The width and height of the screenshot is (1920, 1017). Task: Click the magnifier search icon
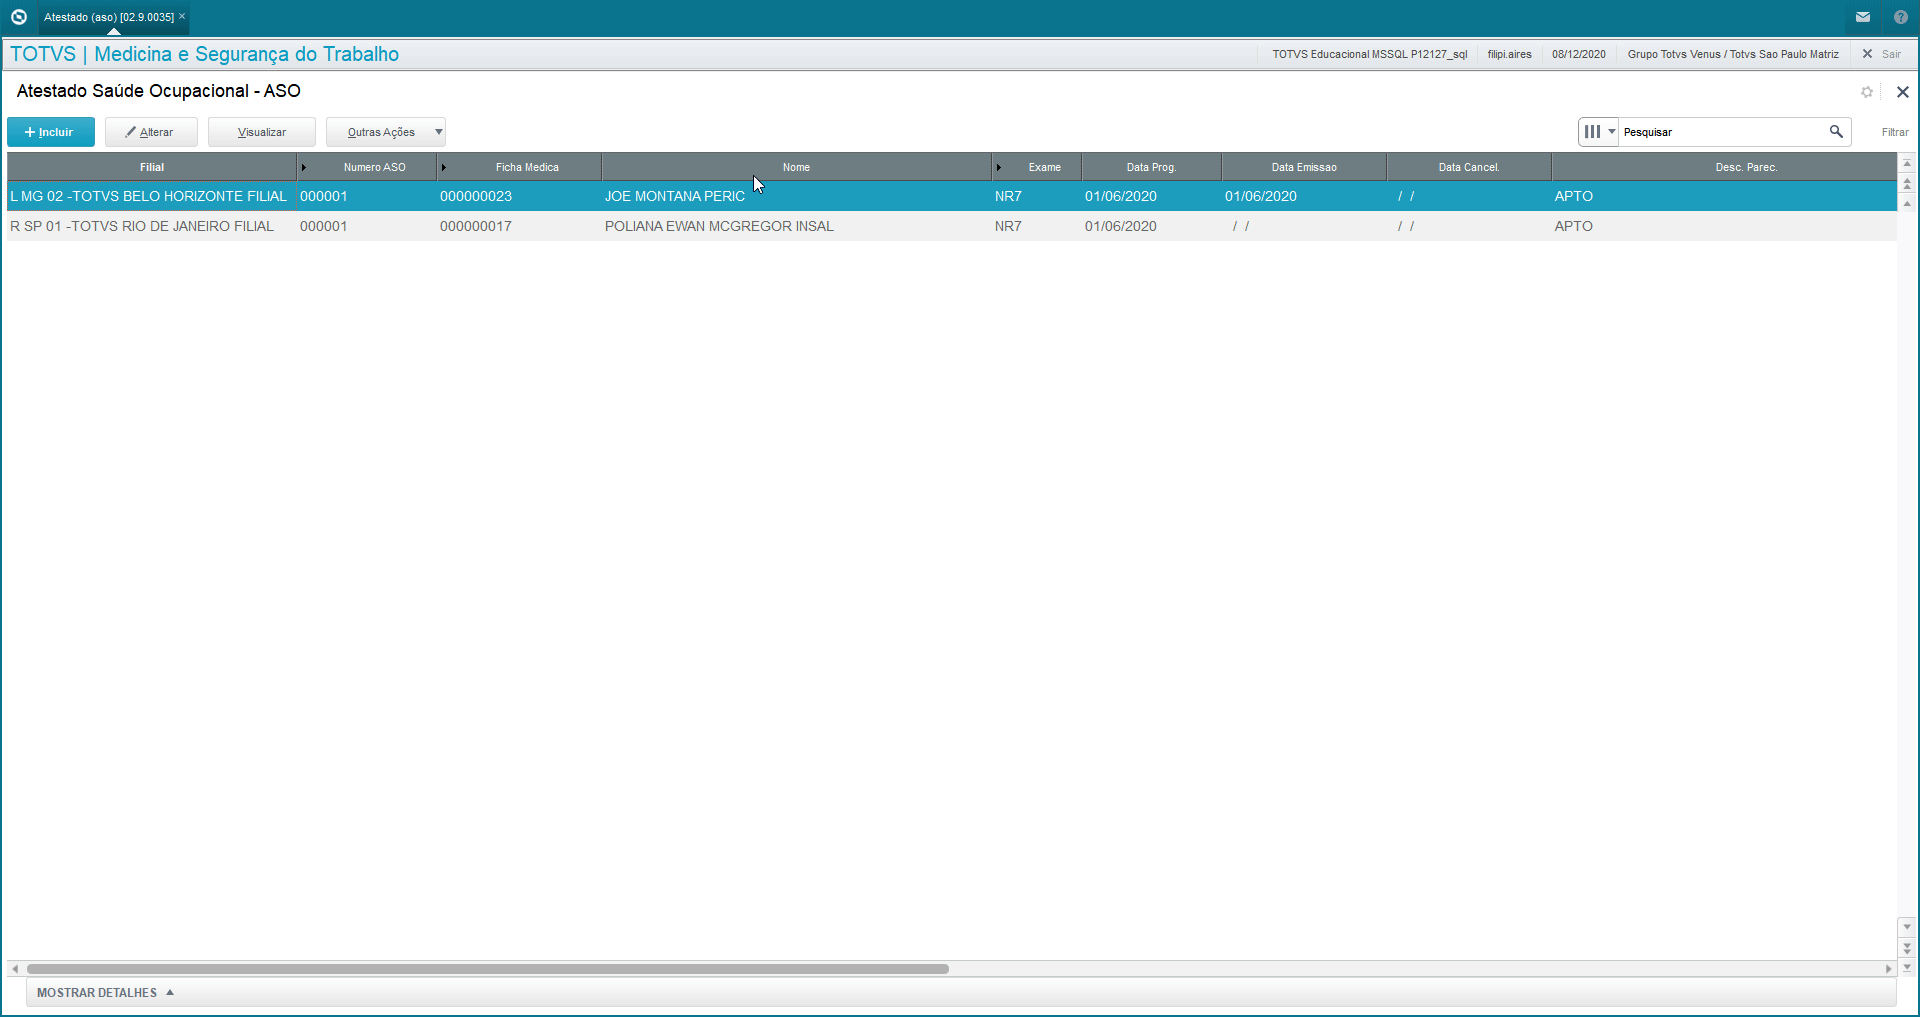(1836, 132)
